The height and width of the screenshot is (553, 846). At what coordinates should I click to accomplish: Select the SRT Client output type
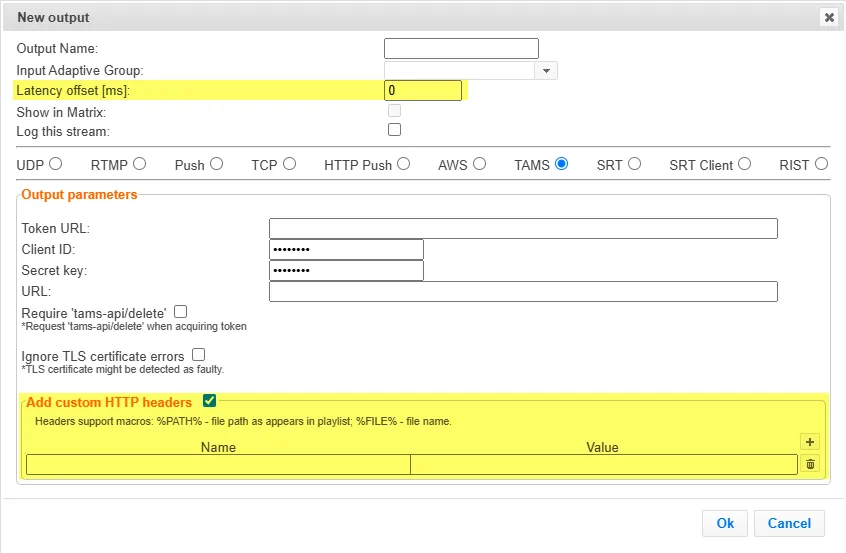745,163
